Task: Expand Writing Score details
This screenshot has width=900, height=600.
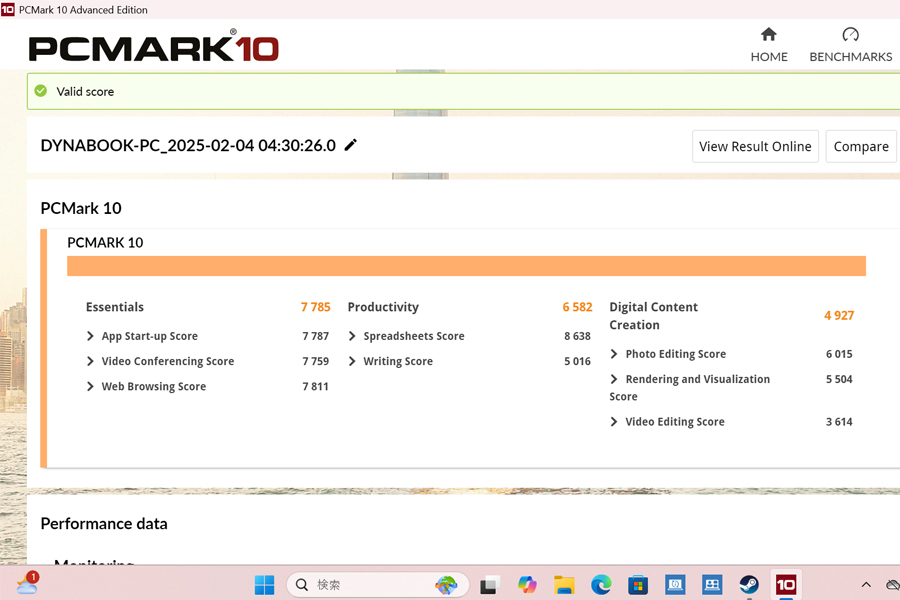Action: coord(352,361)
